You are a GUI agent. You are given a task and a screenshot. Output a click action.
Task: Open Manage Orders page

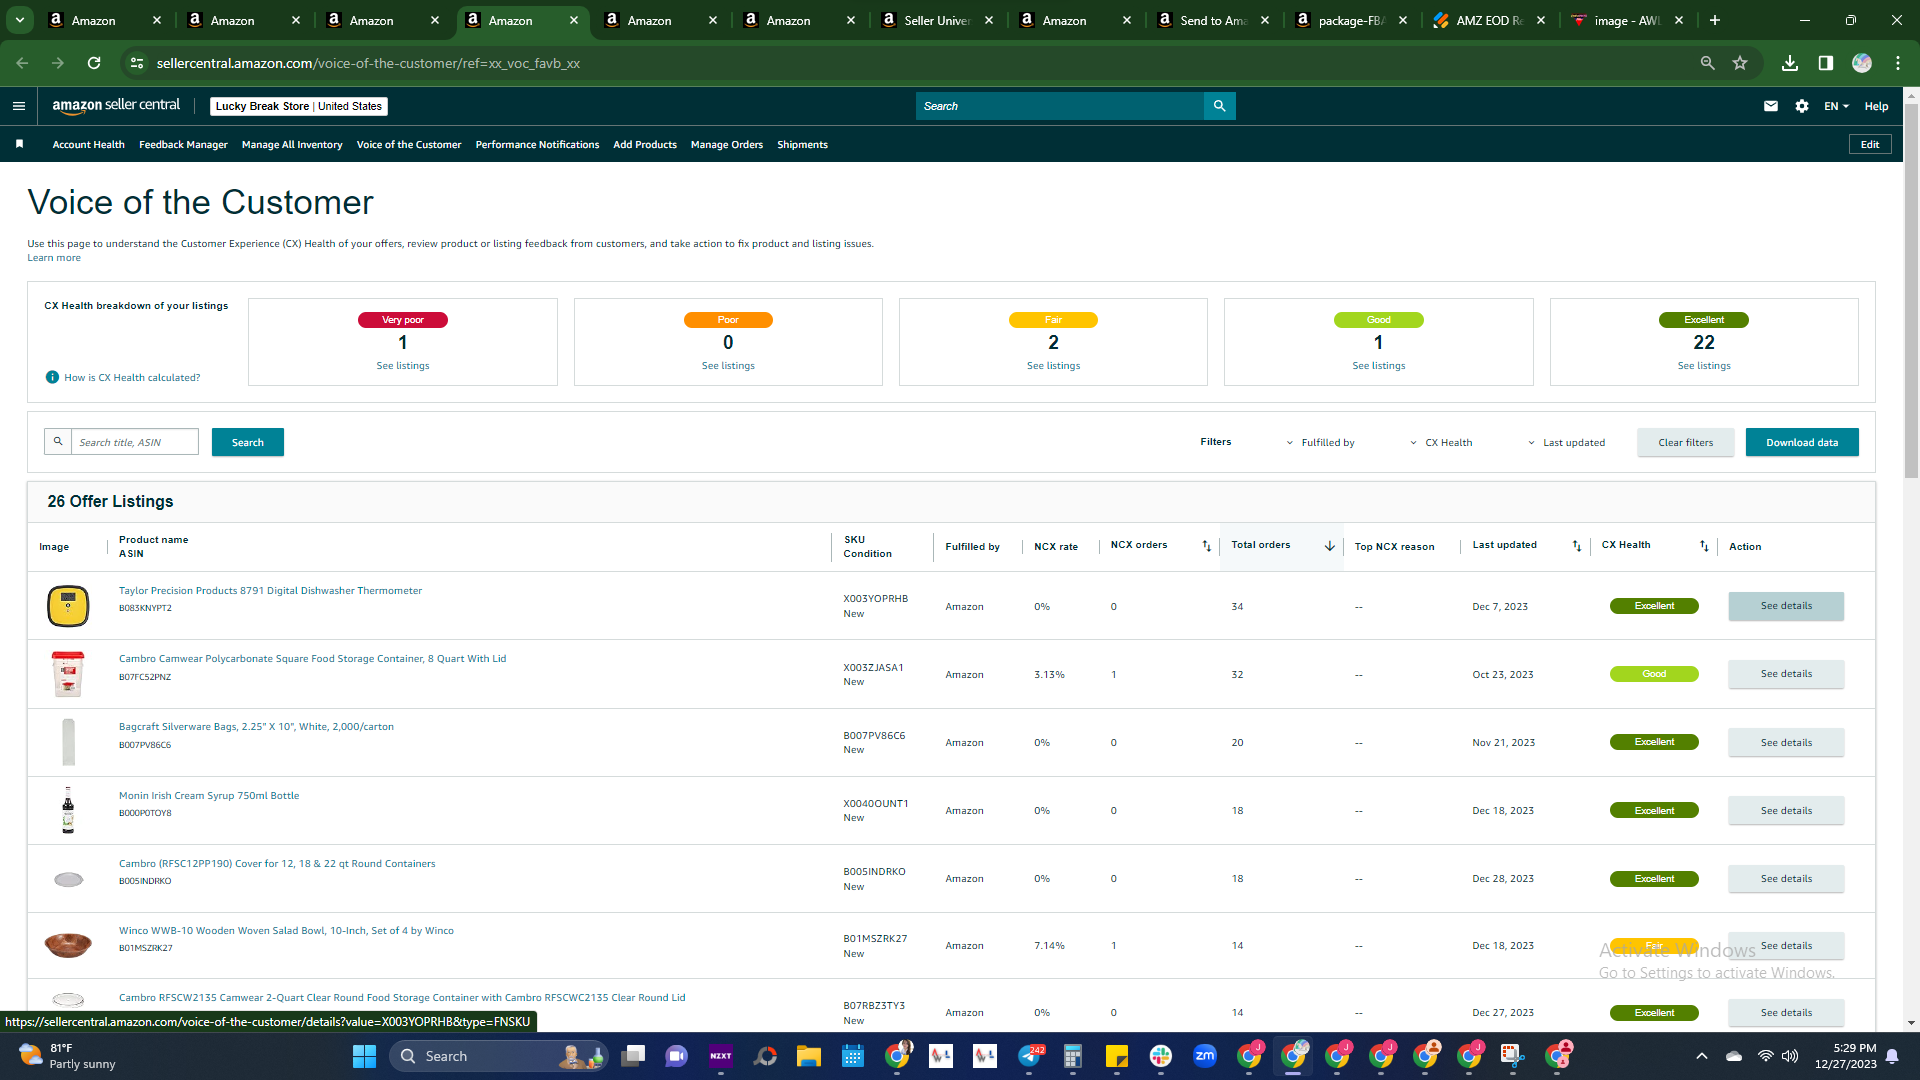[727, 145]
